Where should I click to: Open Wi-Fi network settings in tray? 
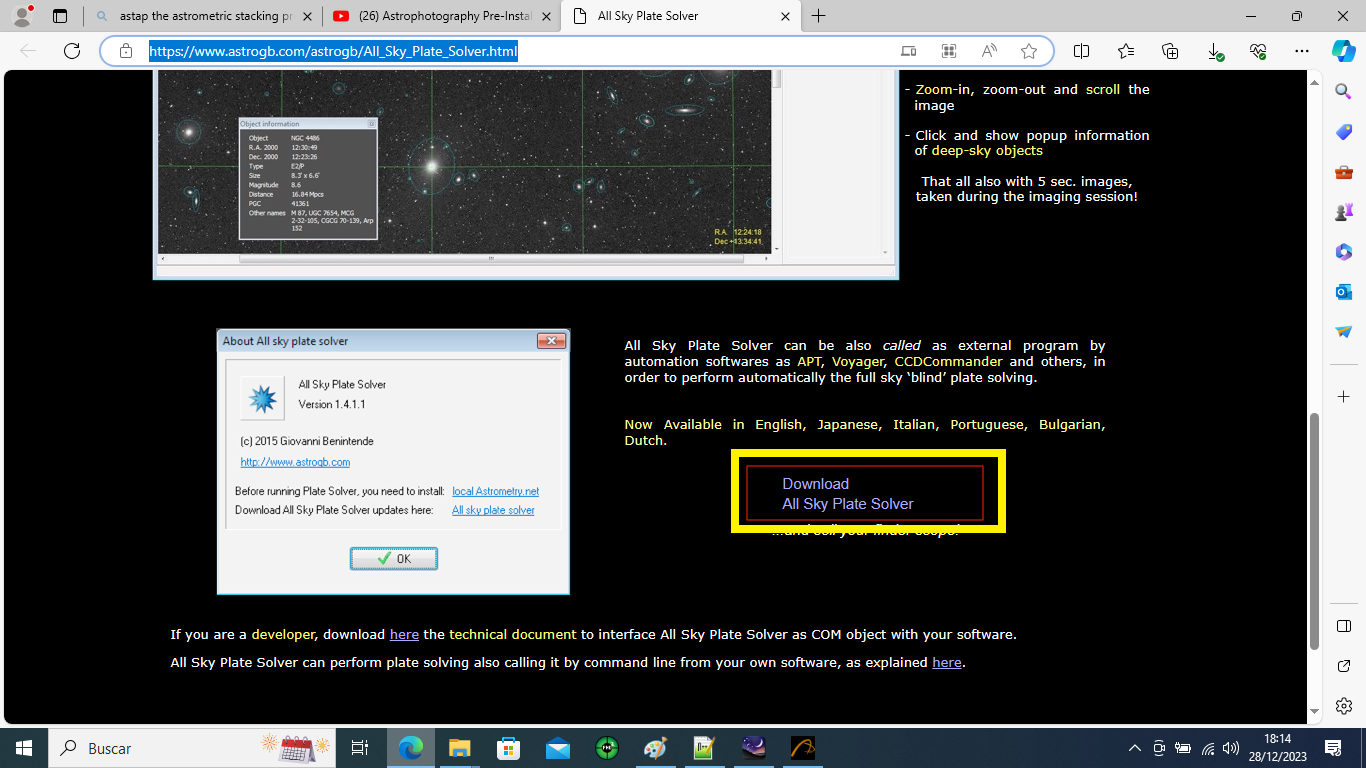click(x=1208, y=748)
